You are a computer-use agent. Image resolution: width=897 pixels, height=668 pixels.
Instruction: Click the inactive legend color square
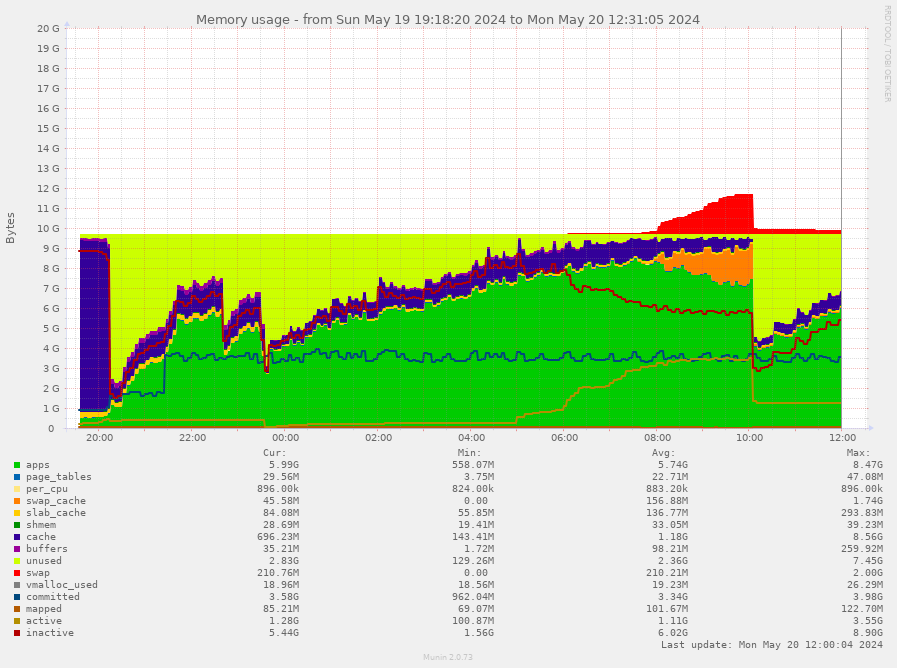coord(17,633)
